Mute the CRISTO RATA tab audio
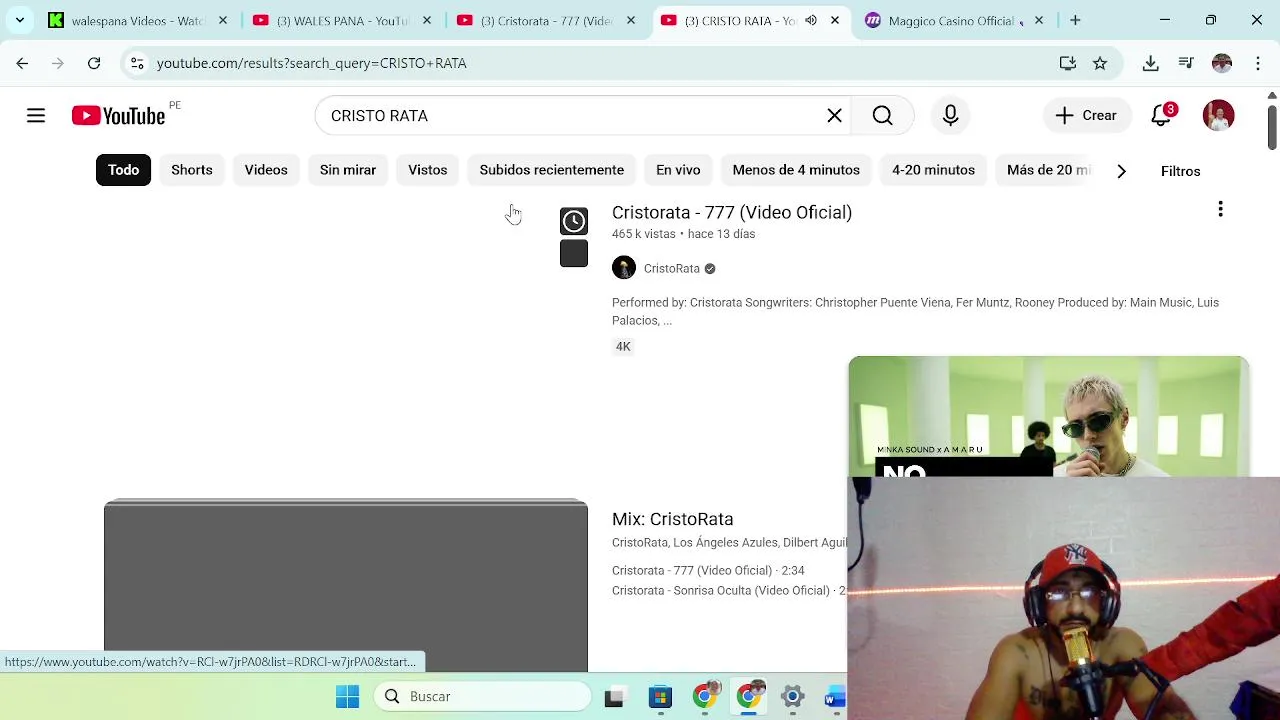The image size is (1280, 720). coord(811,20)
